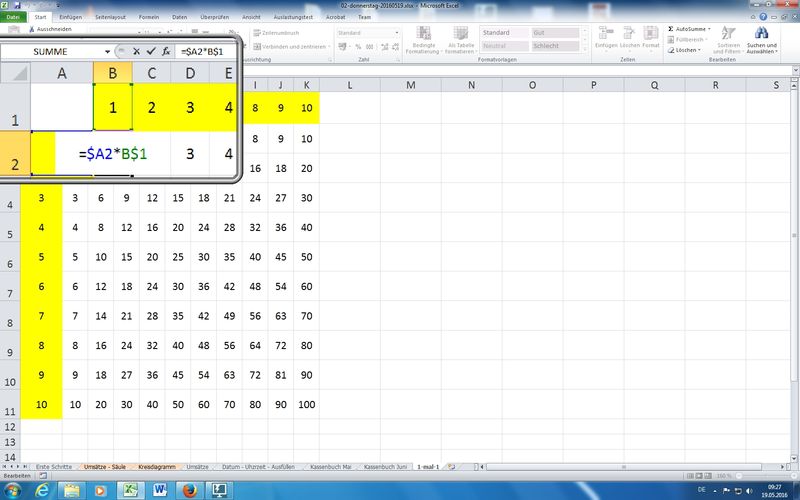Expand the Verbinden und zentrieren dropdown arrow
Image resolution: width=800 pixels, height=500 pixels.
[329, 46]
